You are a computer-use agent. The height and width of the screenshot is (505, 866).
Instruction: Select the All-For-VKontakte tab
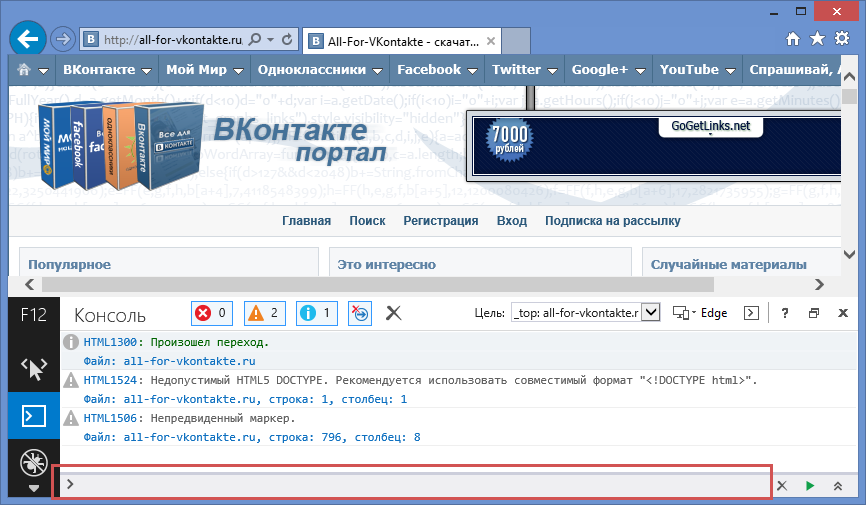click(402, 41)
